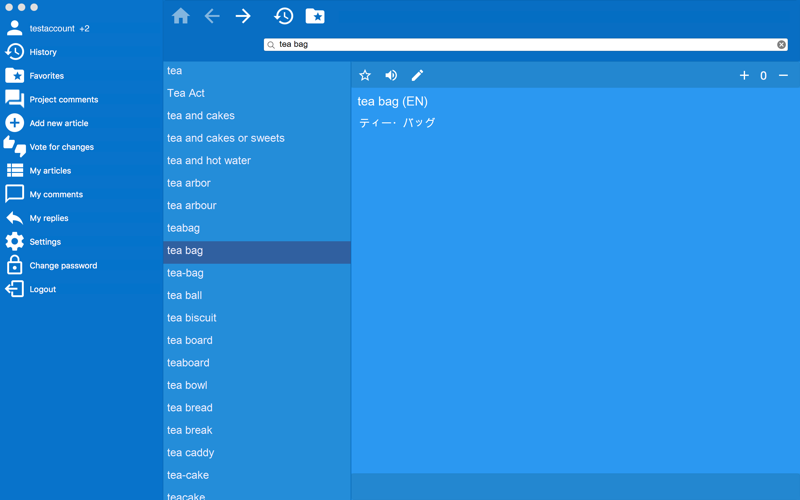This screenshot has height=500, width=800.
Task: Click the back arrow navigation icon
Action: [212, 16]
